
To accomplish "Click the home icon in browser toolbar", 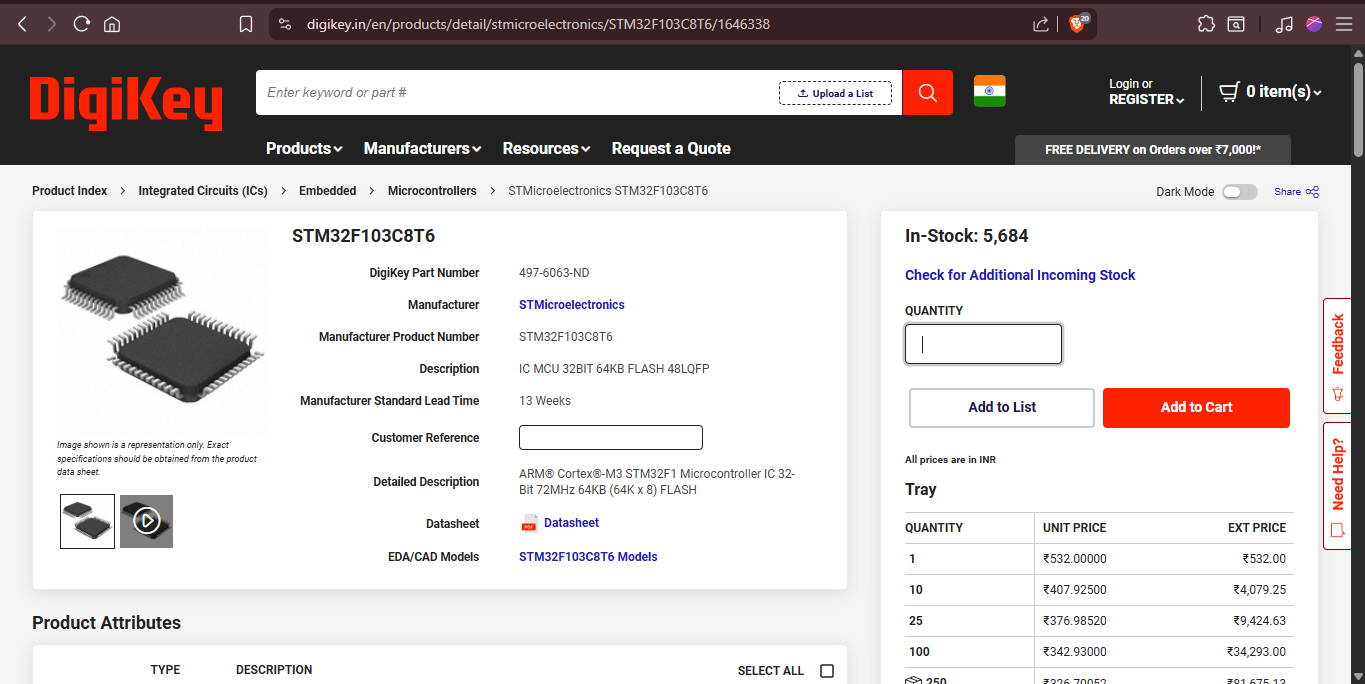I will pyautogui.click(x=111, y=23).
